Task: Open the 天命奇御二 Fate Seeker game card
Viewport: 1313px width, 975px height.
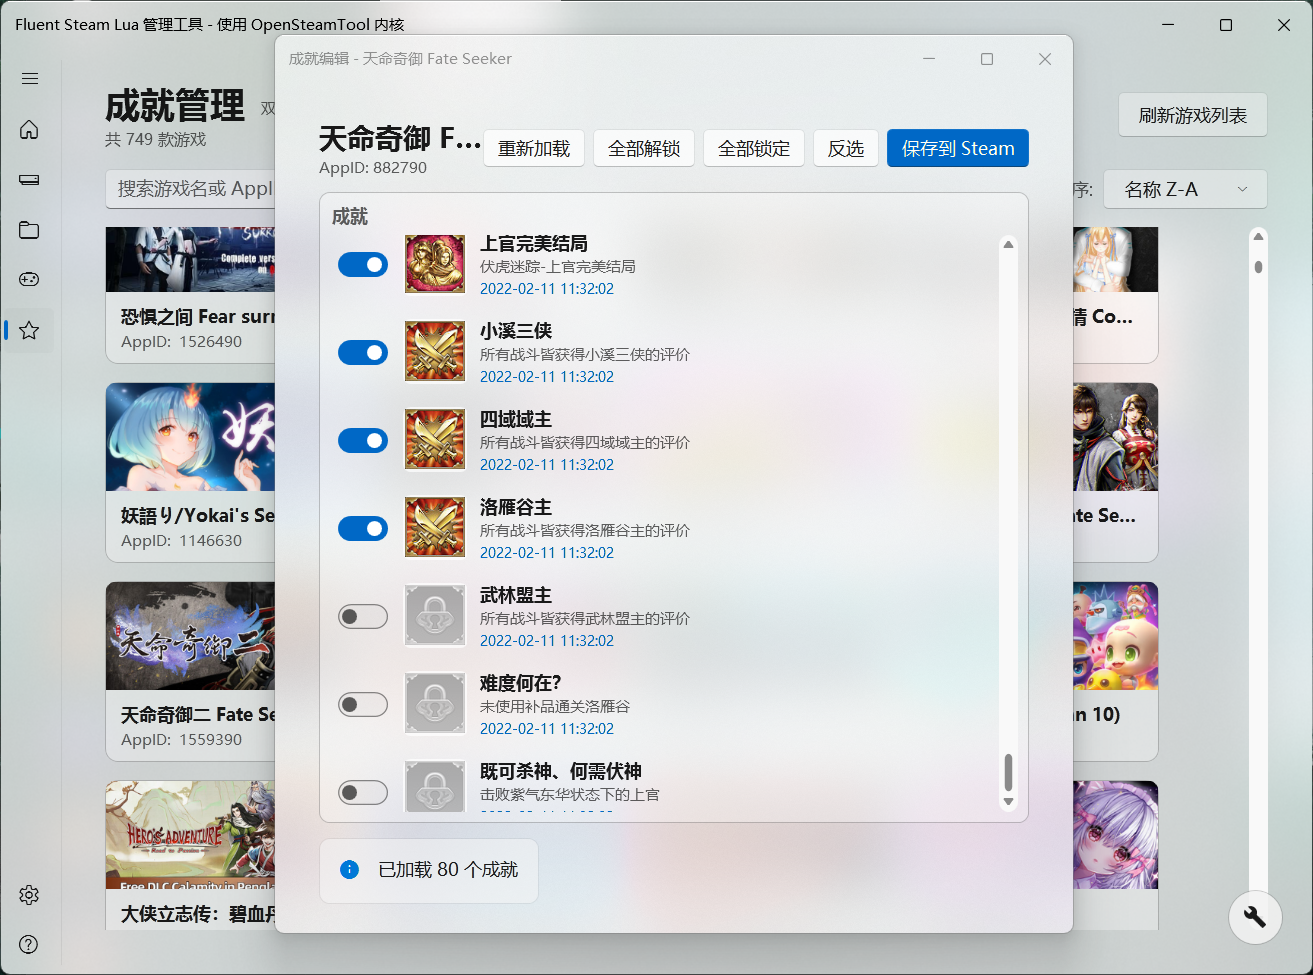Action: pos(190,671)
